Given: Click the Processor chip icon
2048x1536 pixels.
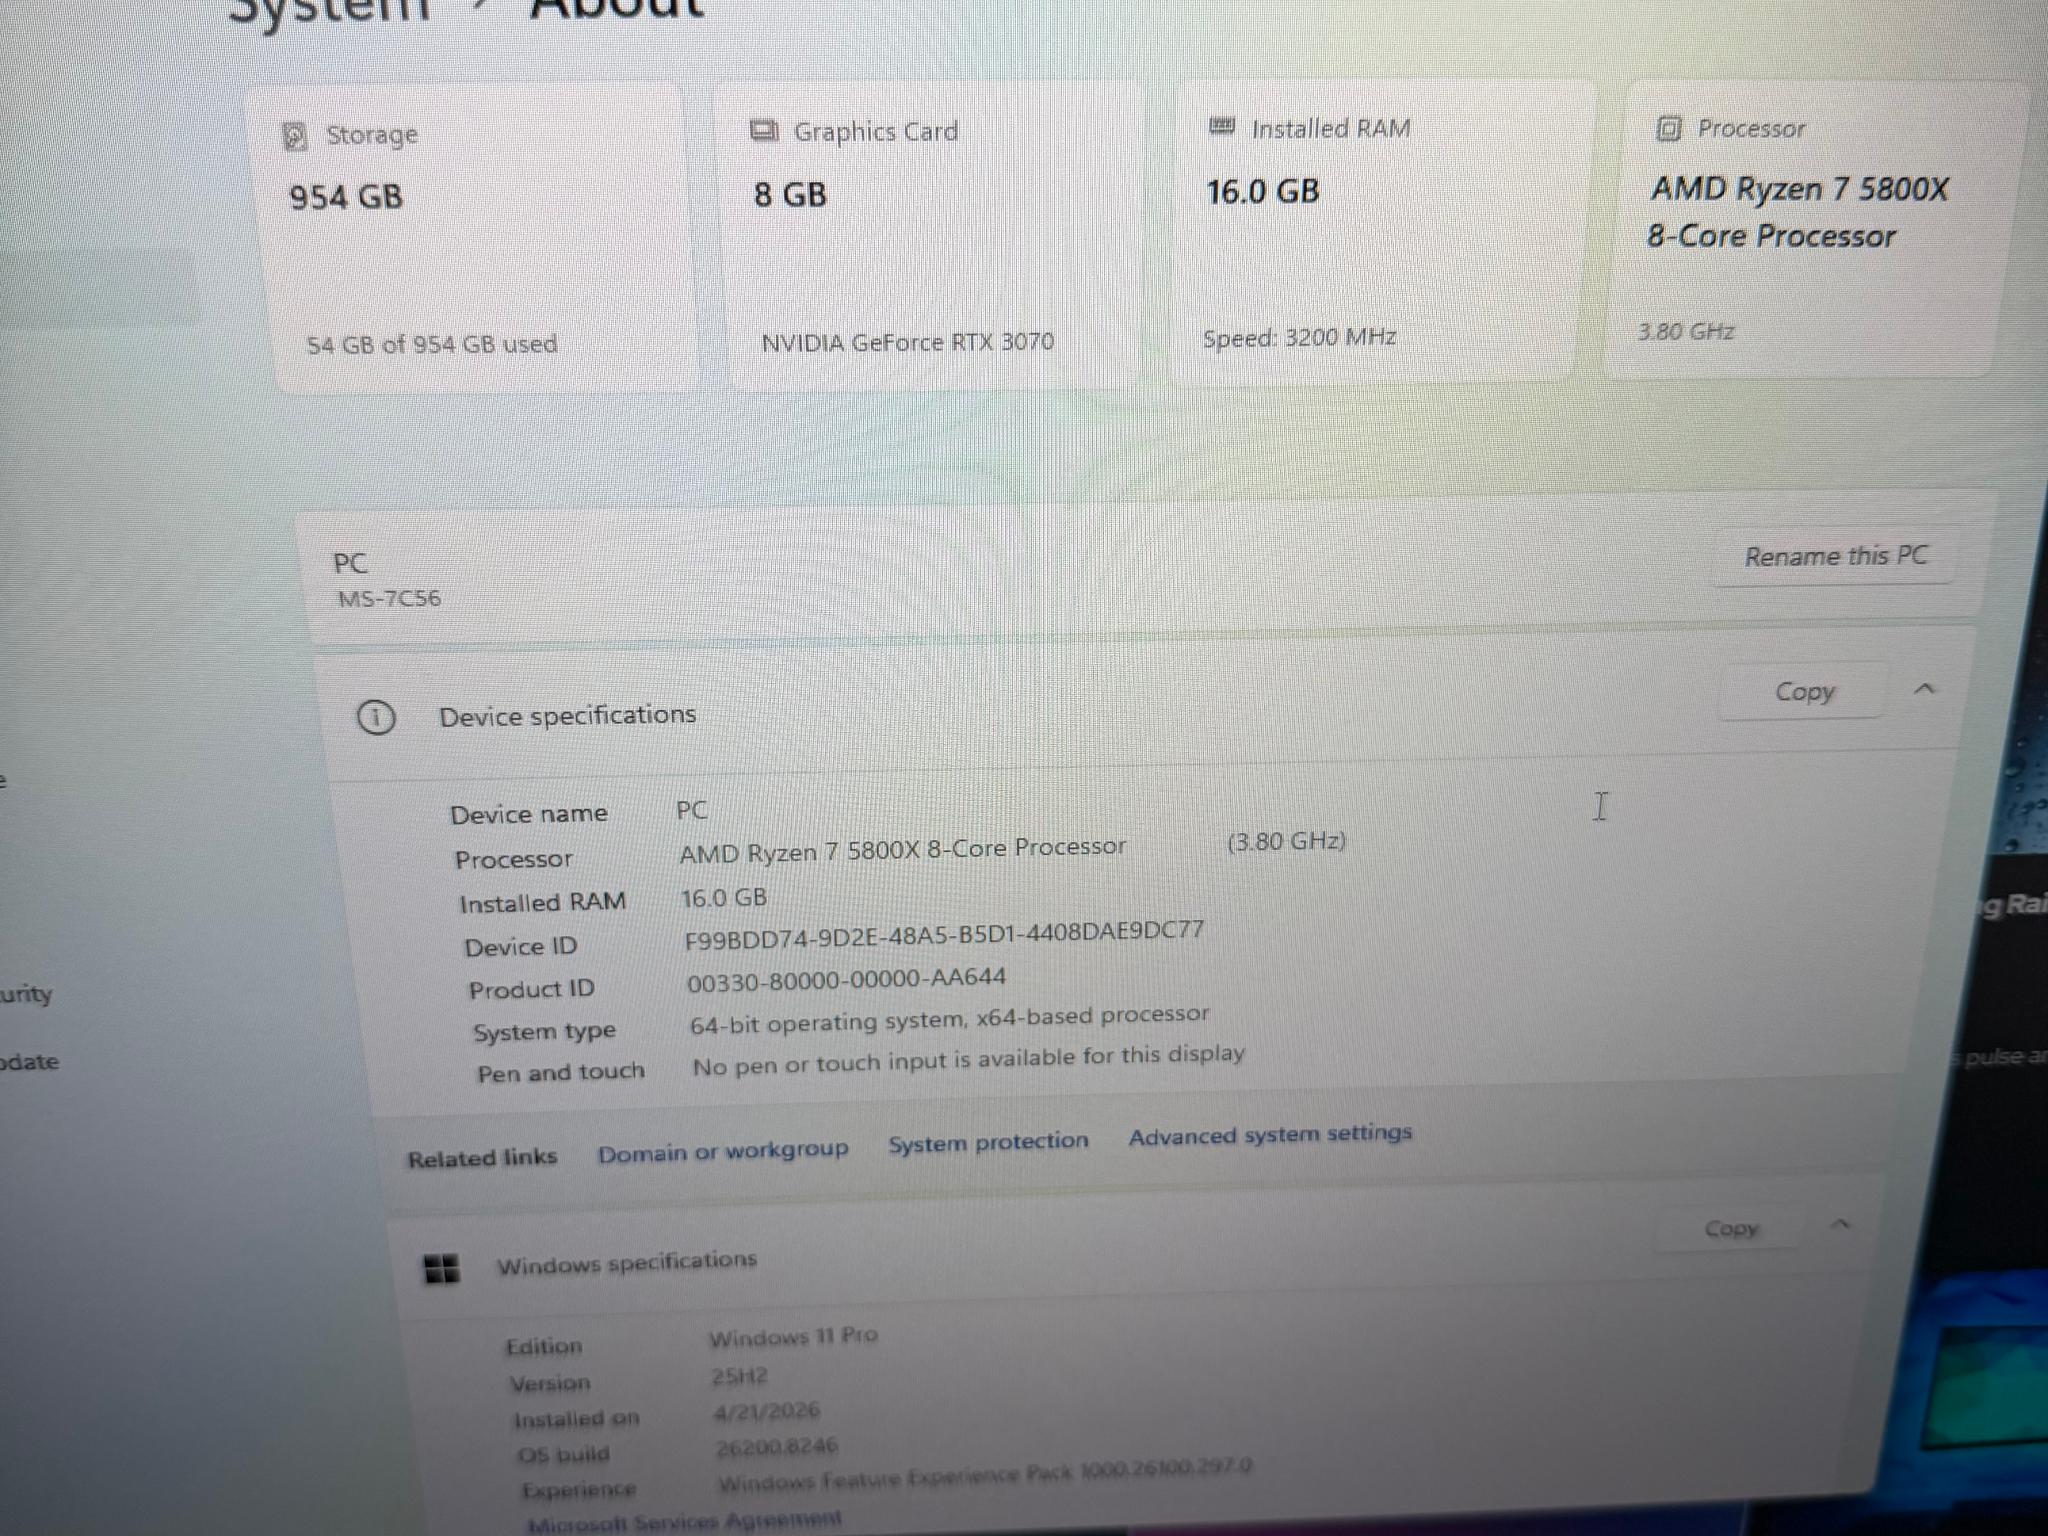Looking at the screenshot, I should tap(1668, 128).
